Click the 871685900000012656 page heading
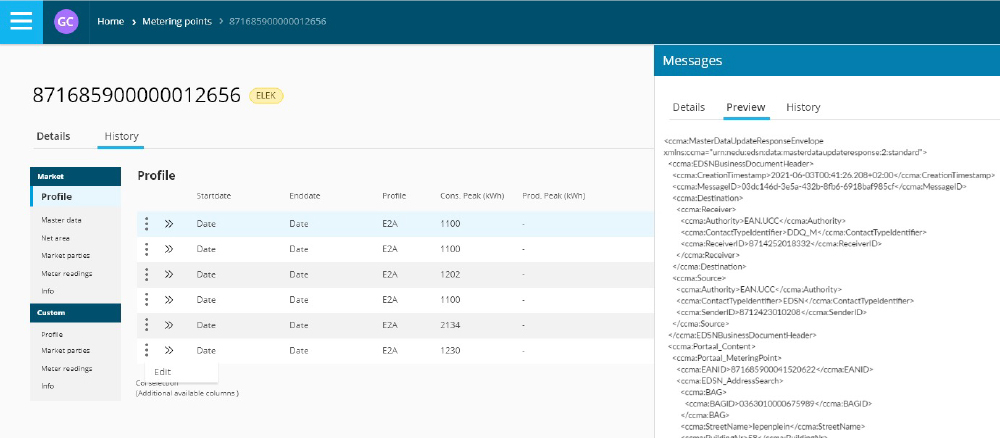This screenshot has width=1000, height=438. [x=136, y=95]
